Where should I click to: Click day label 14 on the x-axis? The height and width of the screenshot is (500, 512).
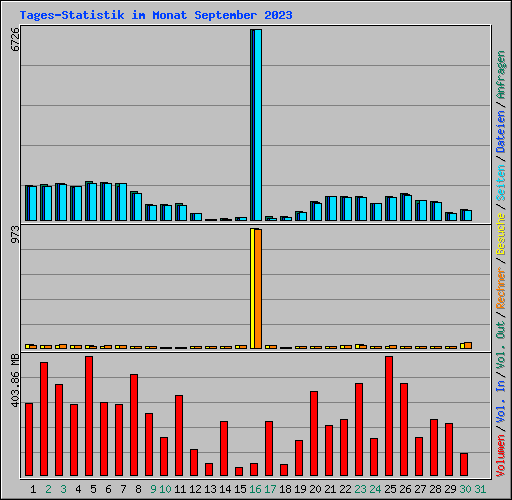point(225,489)
